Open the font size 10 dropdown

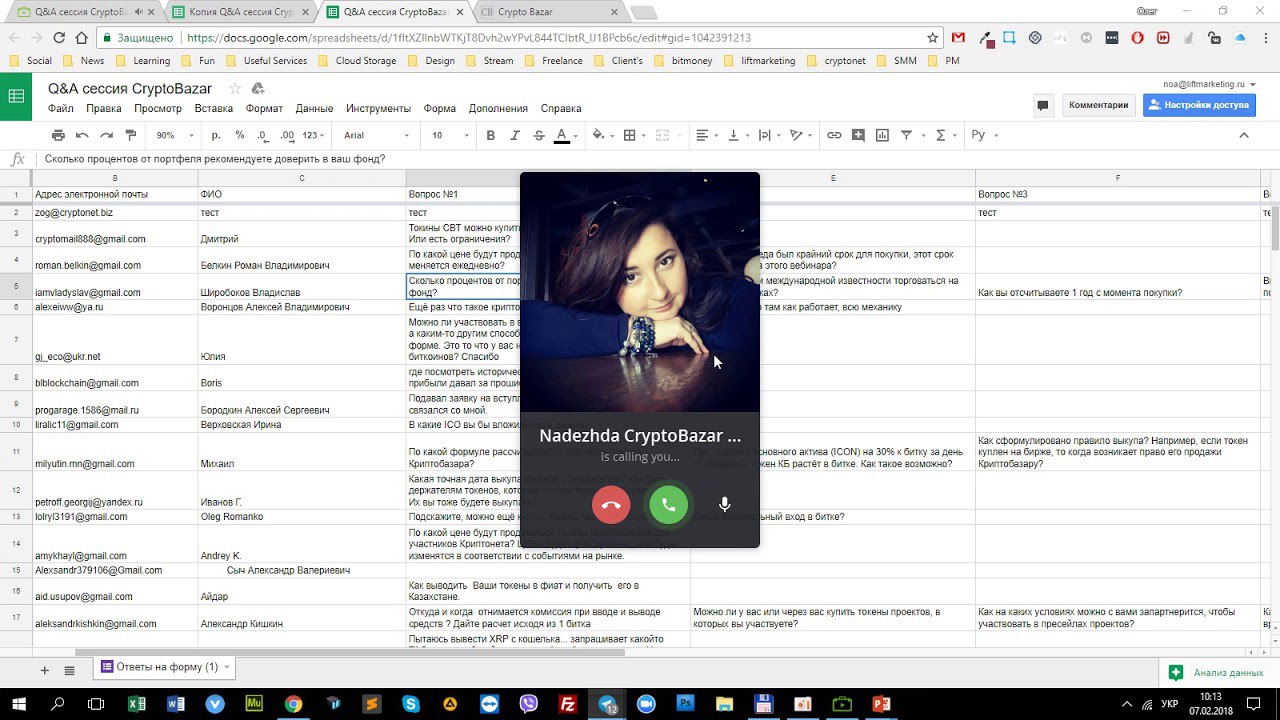point(450,135)
